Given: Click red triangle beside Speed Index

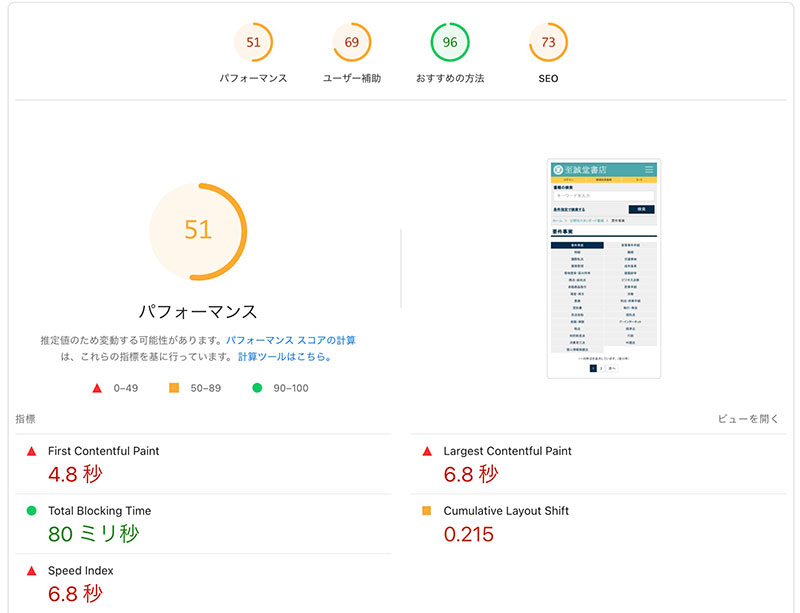Looking at the screenshot, I should coord(32,571).
